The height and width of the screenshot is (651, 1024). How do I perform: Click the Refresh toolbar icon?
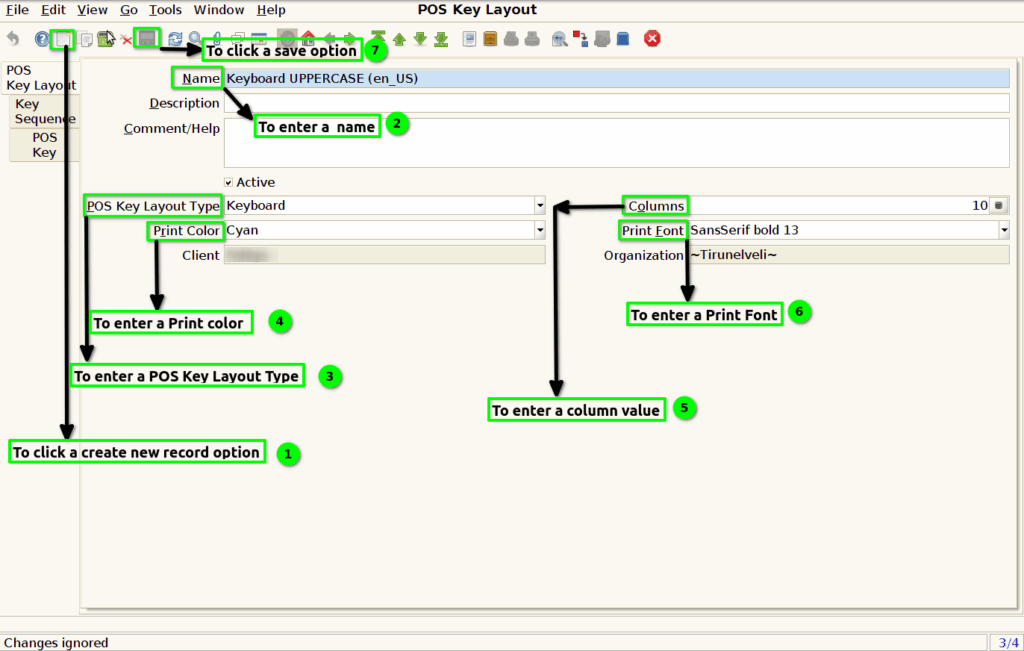(175, 39)
